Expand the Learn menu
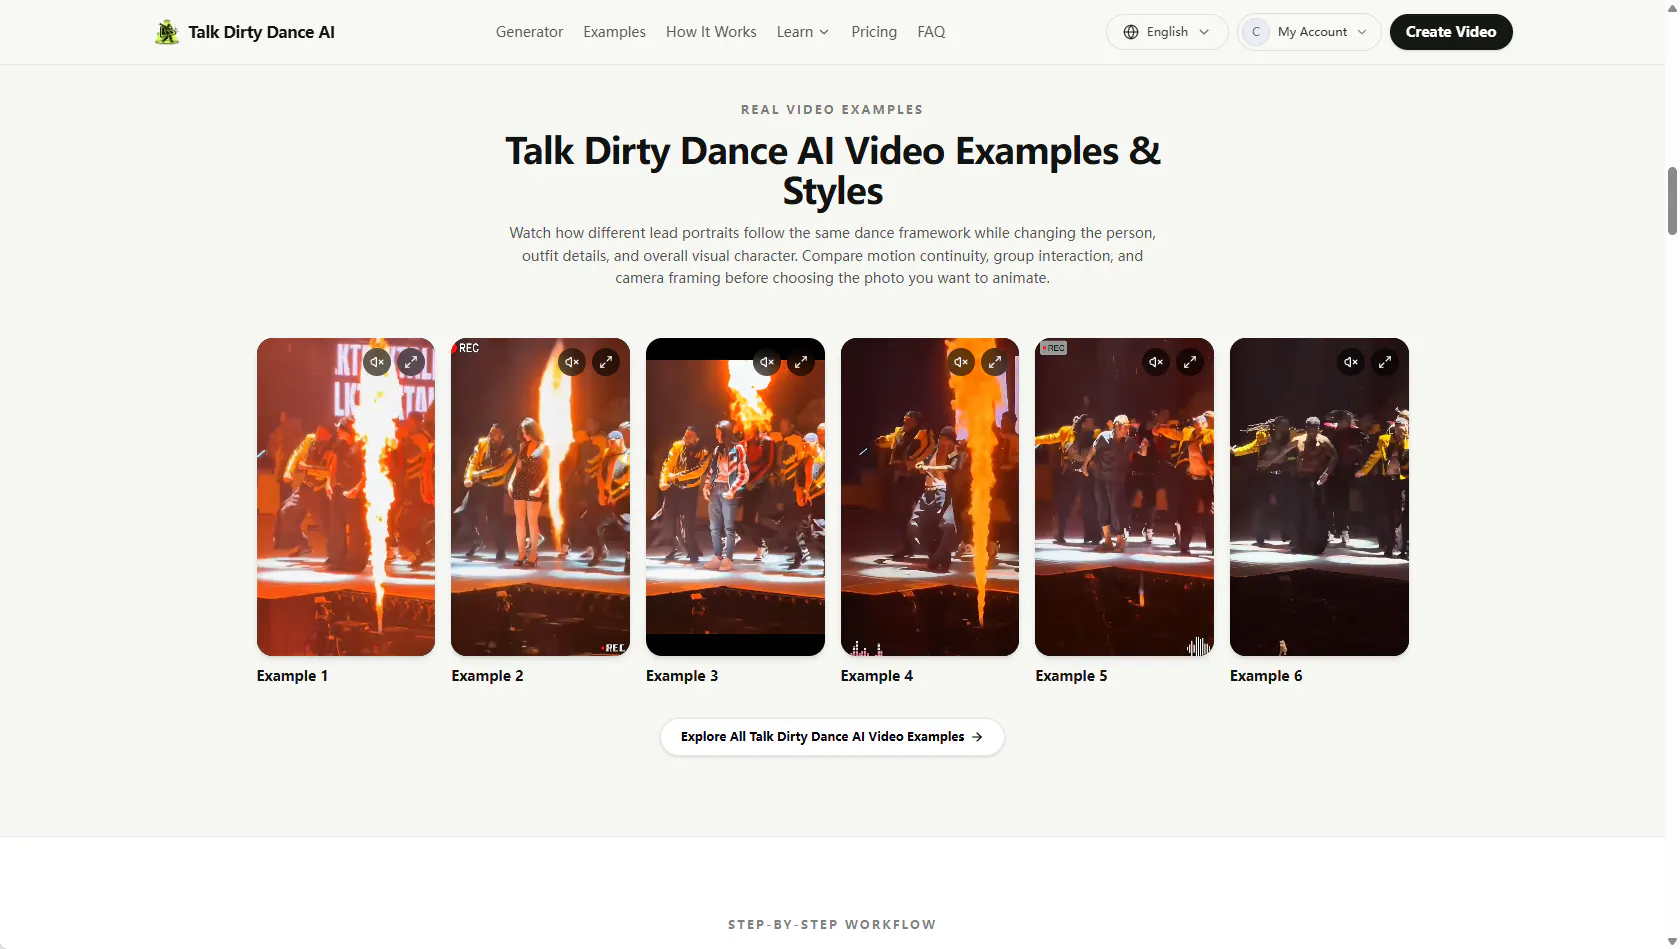This screenshot has height=949, width=1680. 803,32
